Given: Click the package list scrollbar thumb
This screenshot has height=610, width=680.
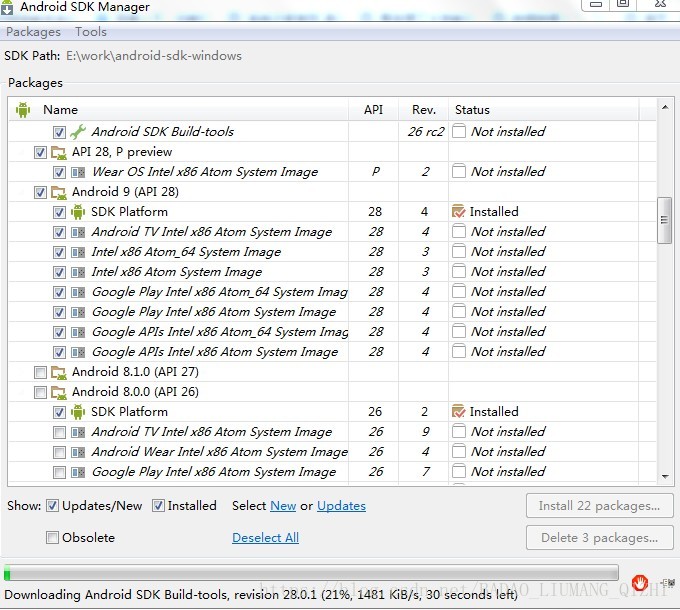Looking at the screenshot, I should pyautogui.click(x=664, y=220).
